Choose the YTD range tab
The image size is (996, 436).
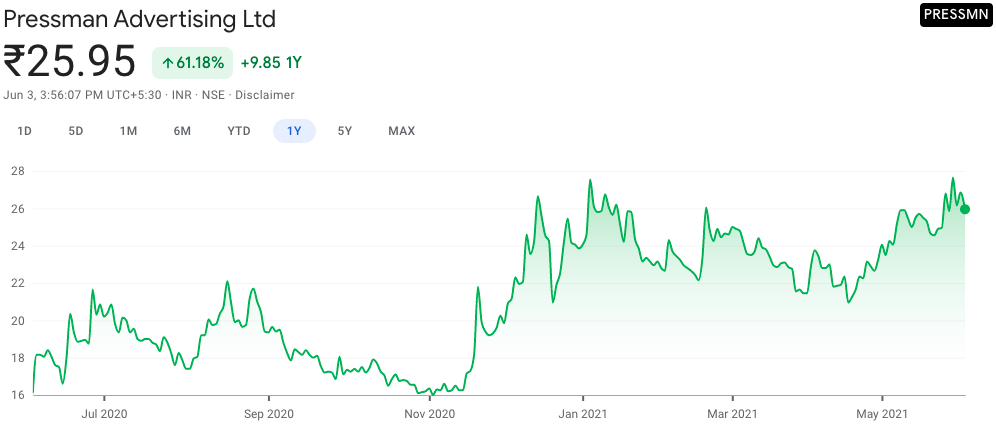(x=239, y=132)
